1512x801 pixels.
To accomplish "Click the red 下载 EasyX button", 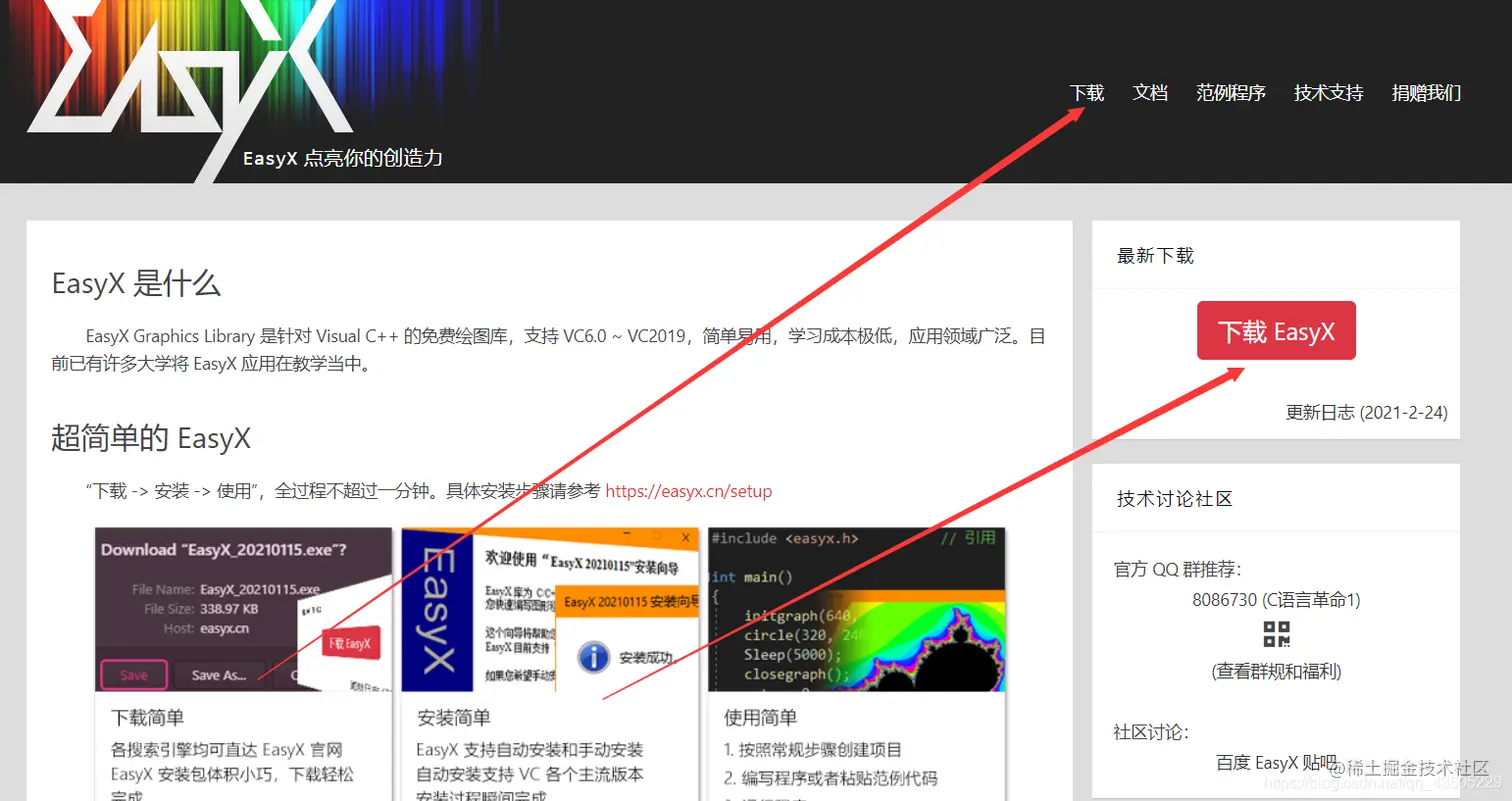I will coord(1275,330).
